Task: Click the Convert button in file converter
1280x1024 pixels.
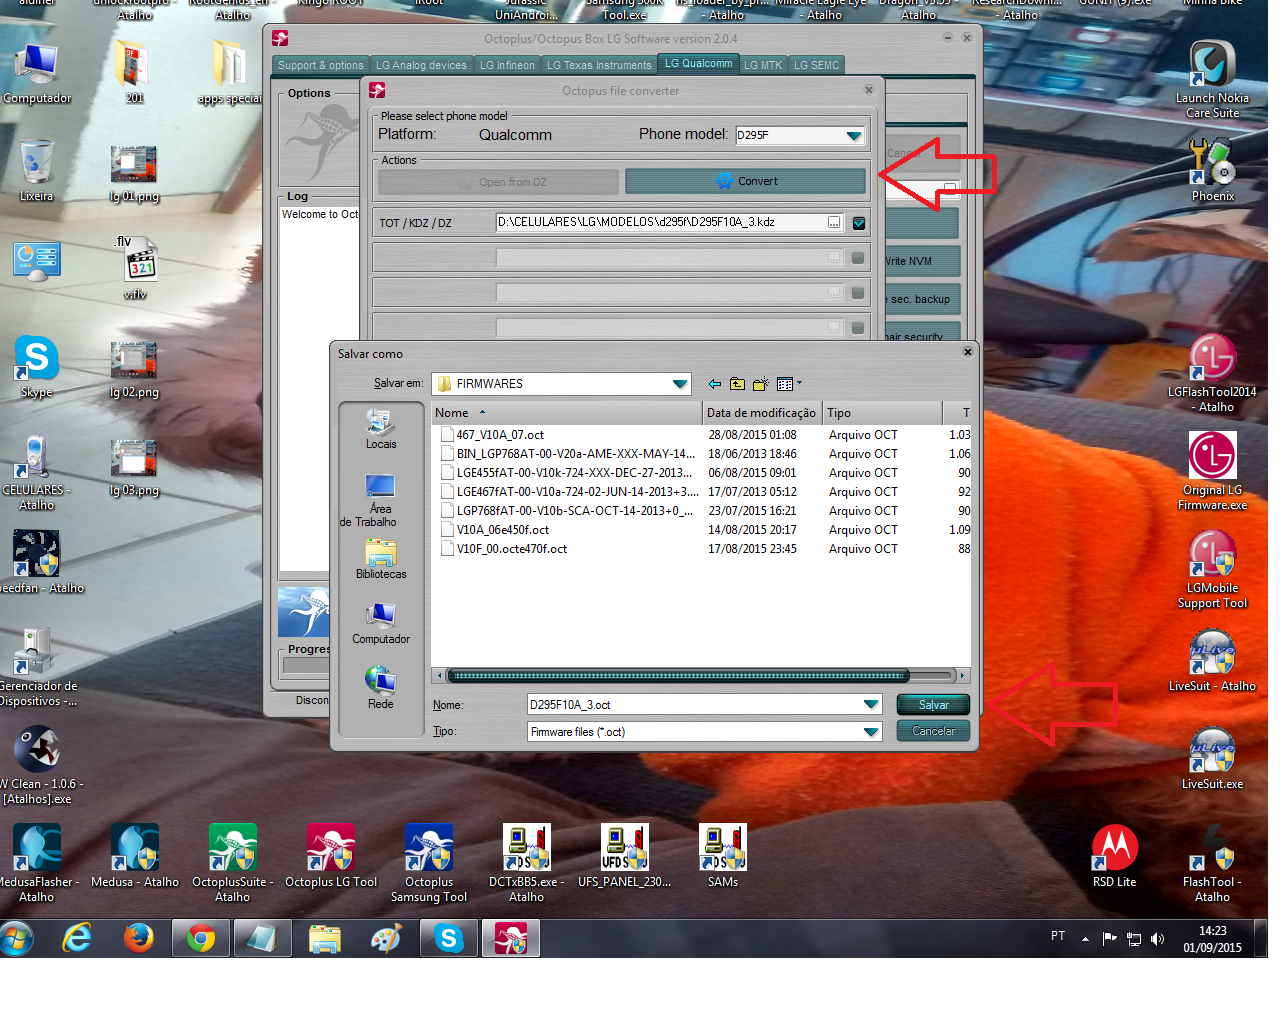Action: pos(745,181)
